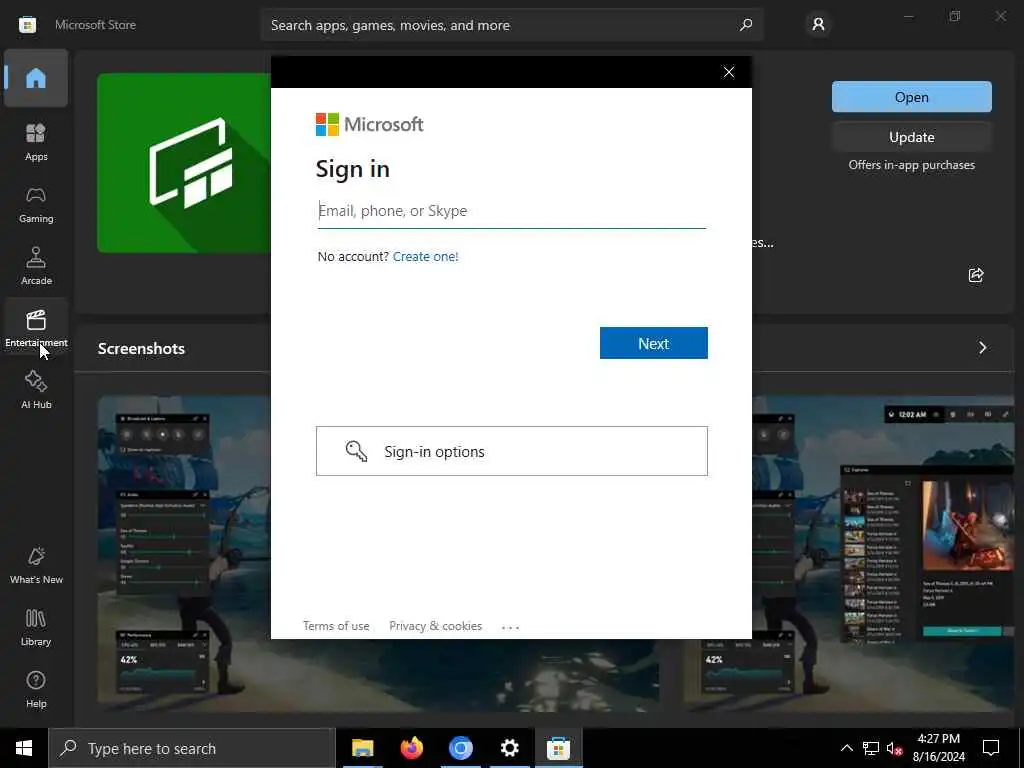Open the Apps section
This screenshot has width=1024, height=768.
pyautogui.click(x=36, y=142)
